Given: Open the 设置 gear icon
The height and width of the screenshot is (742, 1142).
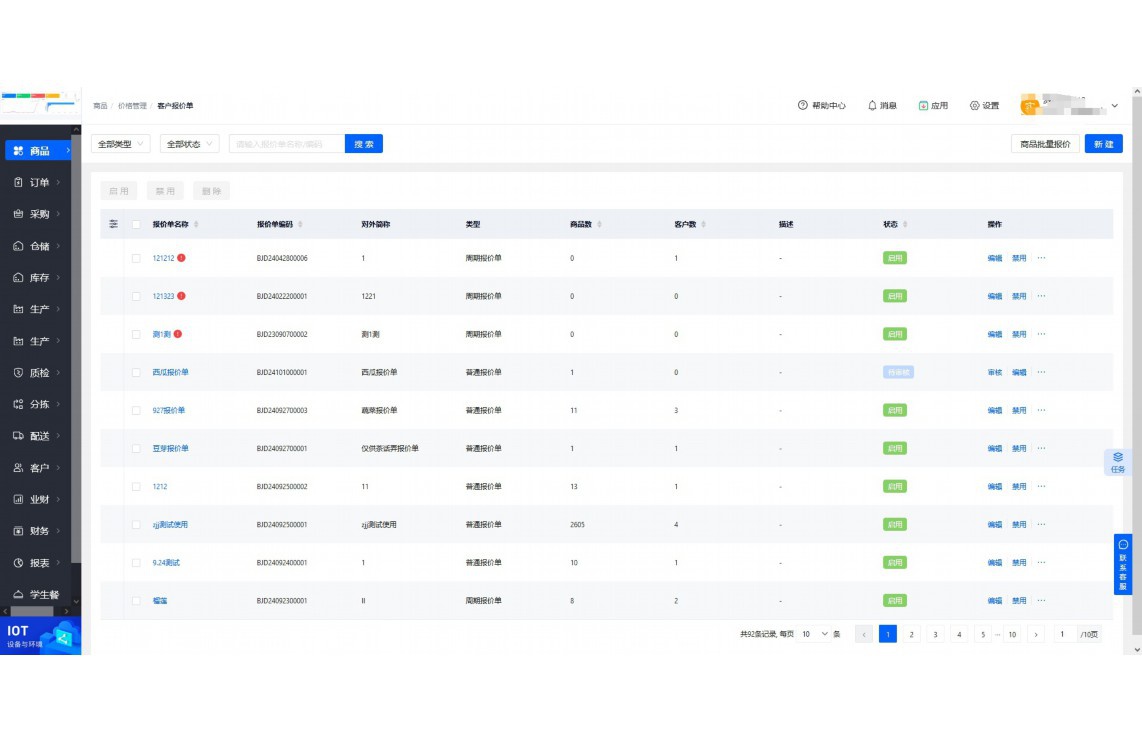Looking at the screenshot, I should [x=974, y=105].
